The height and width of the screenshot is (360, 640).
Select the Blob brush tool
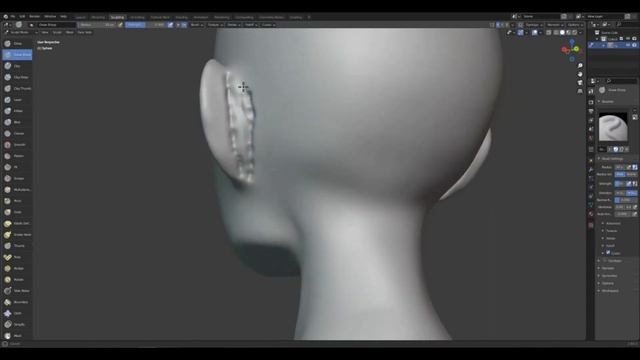[x=17, y=122]
